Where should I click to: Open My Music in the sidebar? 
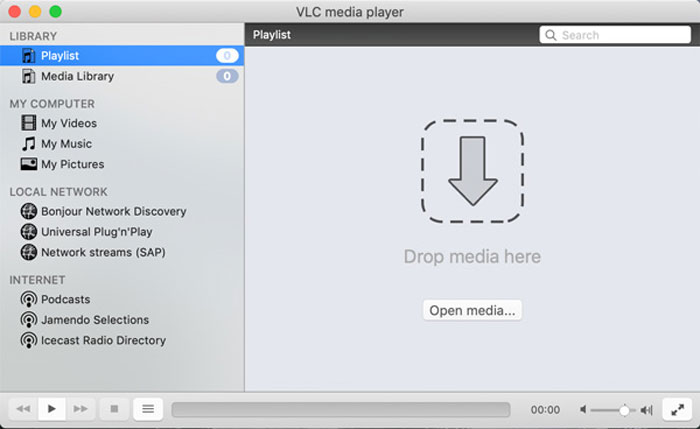(67, 144)
